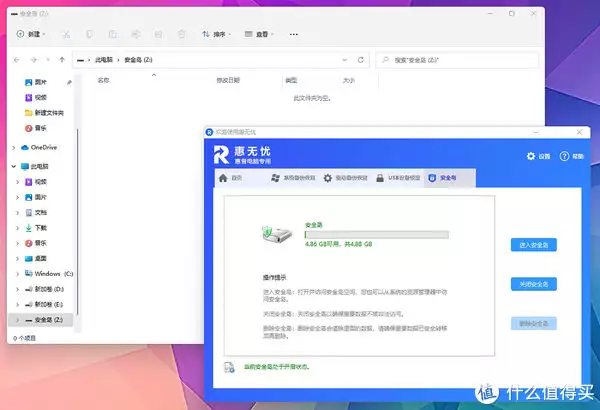This screenshot has width=600, height=410.
Task: Click the pin icon beside 图片
Action: pos(69,82)
